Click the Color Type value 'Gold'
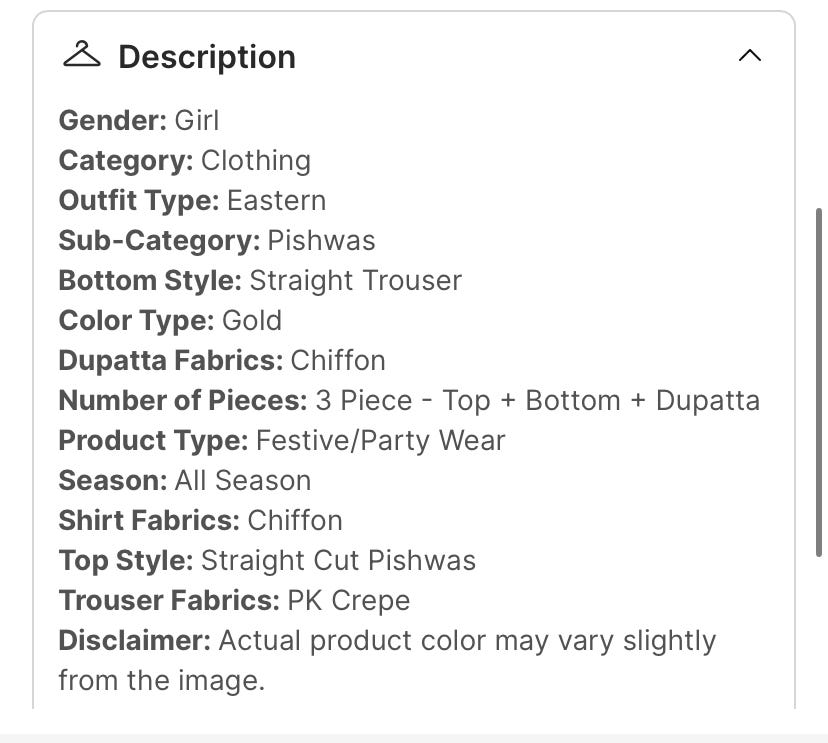The height and width of the screenshot is (743, 828). tap(252, 321)
